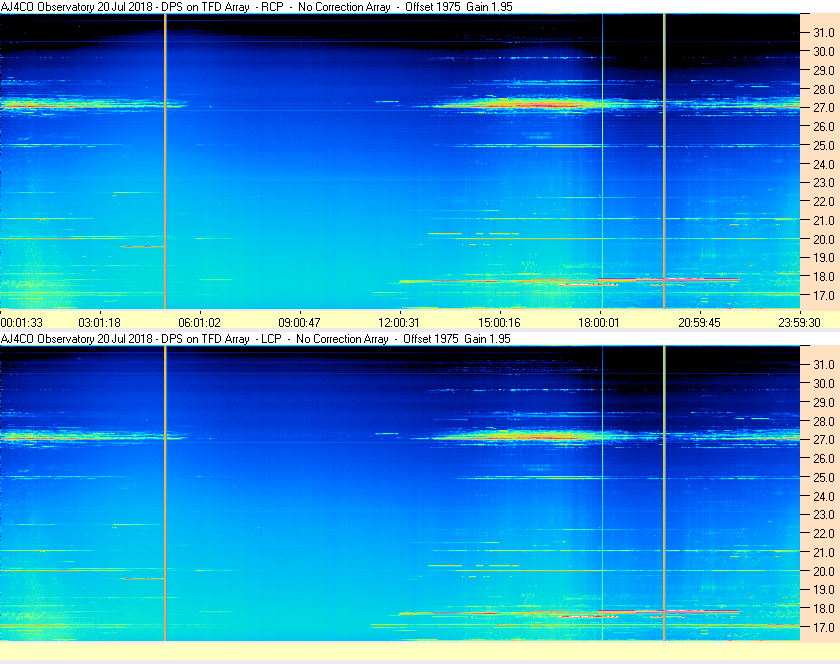Click the orange vertical line after 18:00 in LCP plot
Viewport: 840px width, 664px height.
point(664,493)
